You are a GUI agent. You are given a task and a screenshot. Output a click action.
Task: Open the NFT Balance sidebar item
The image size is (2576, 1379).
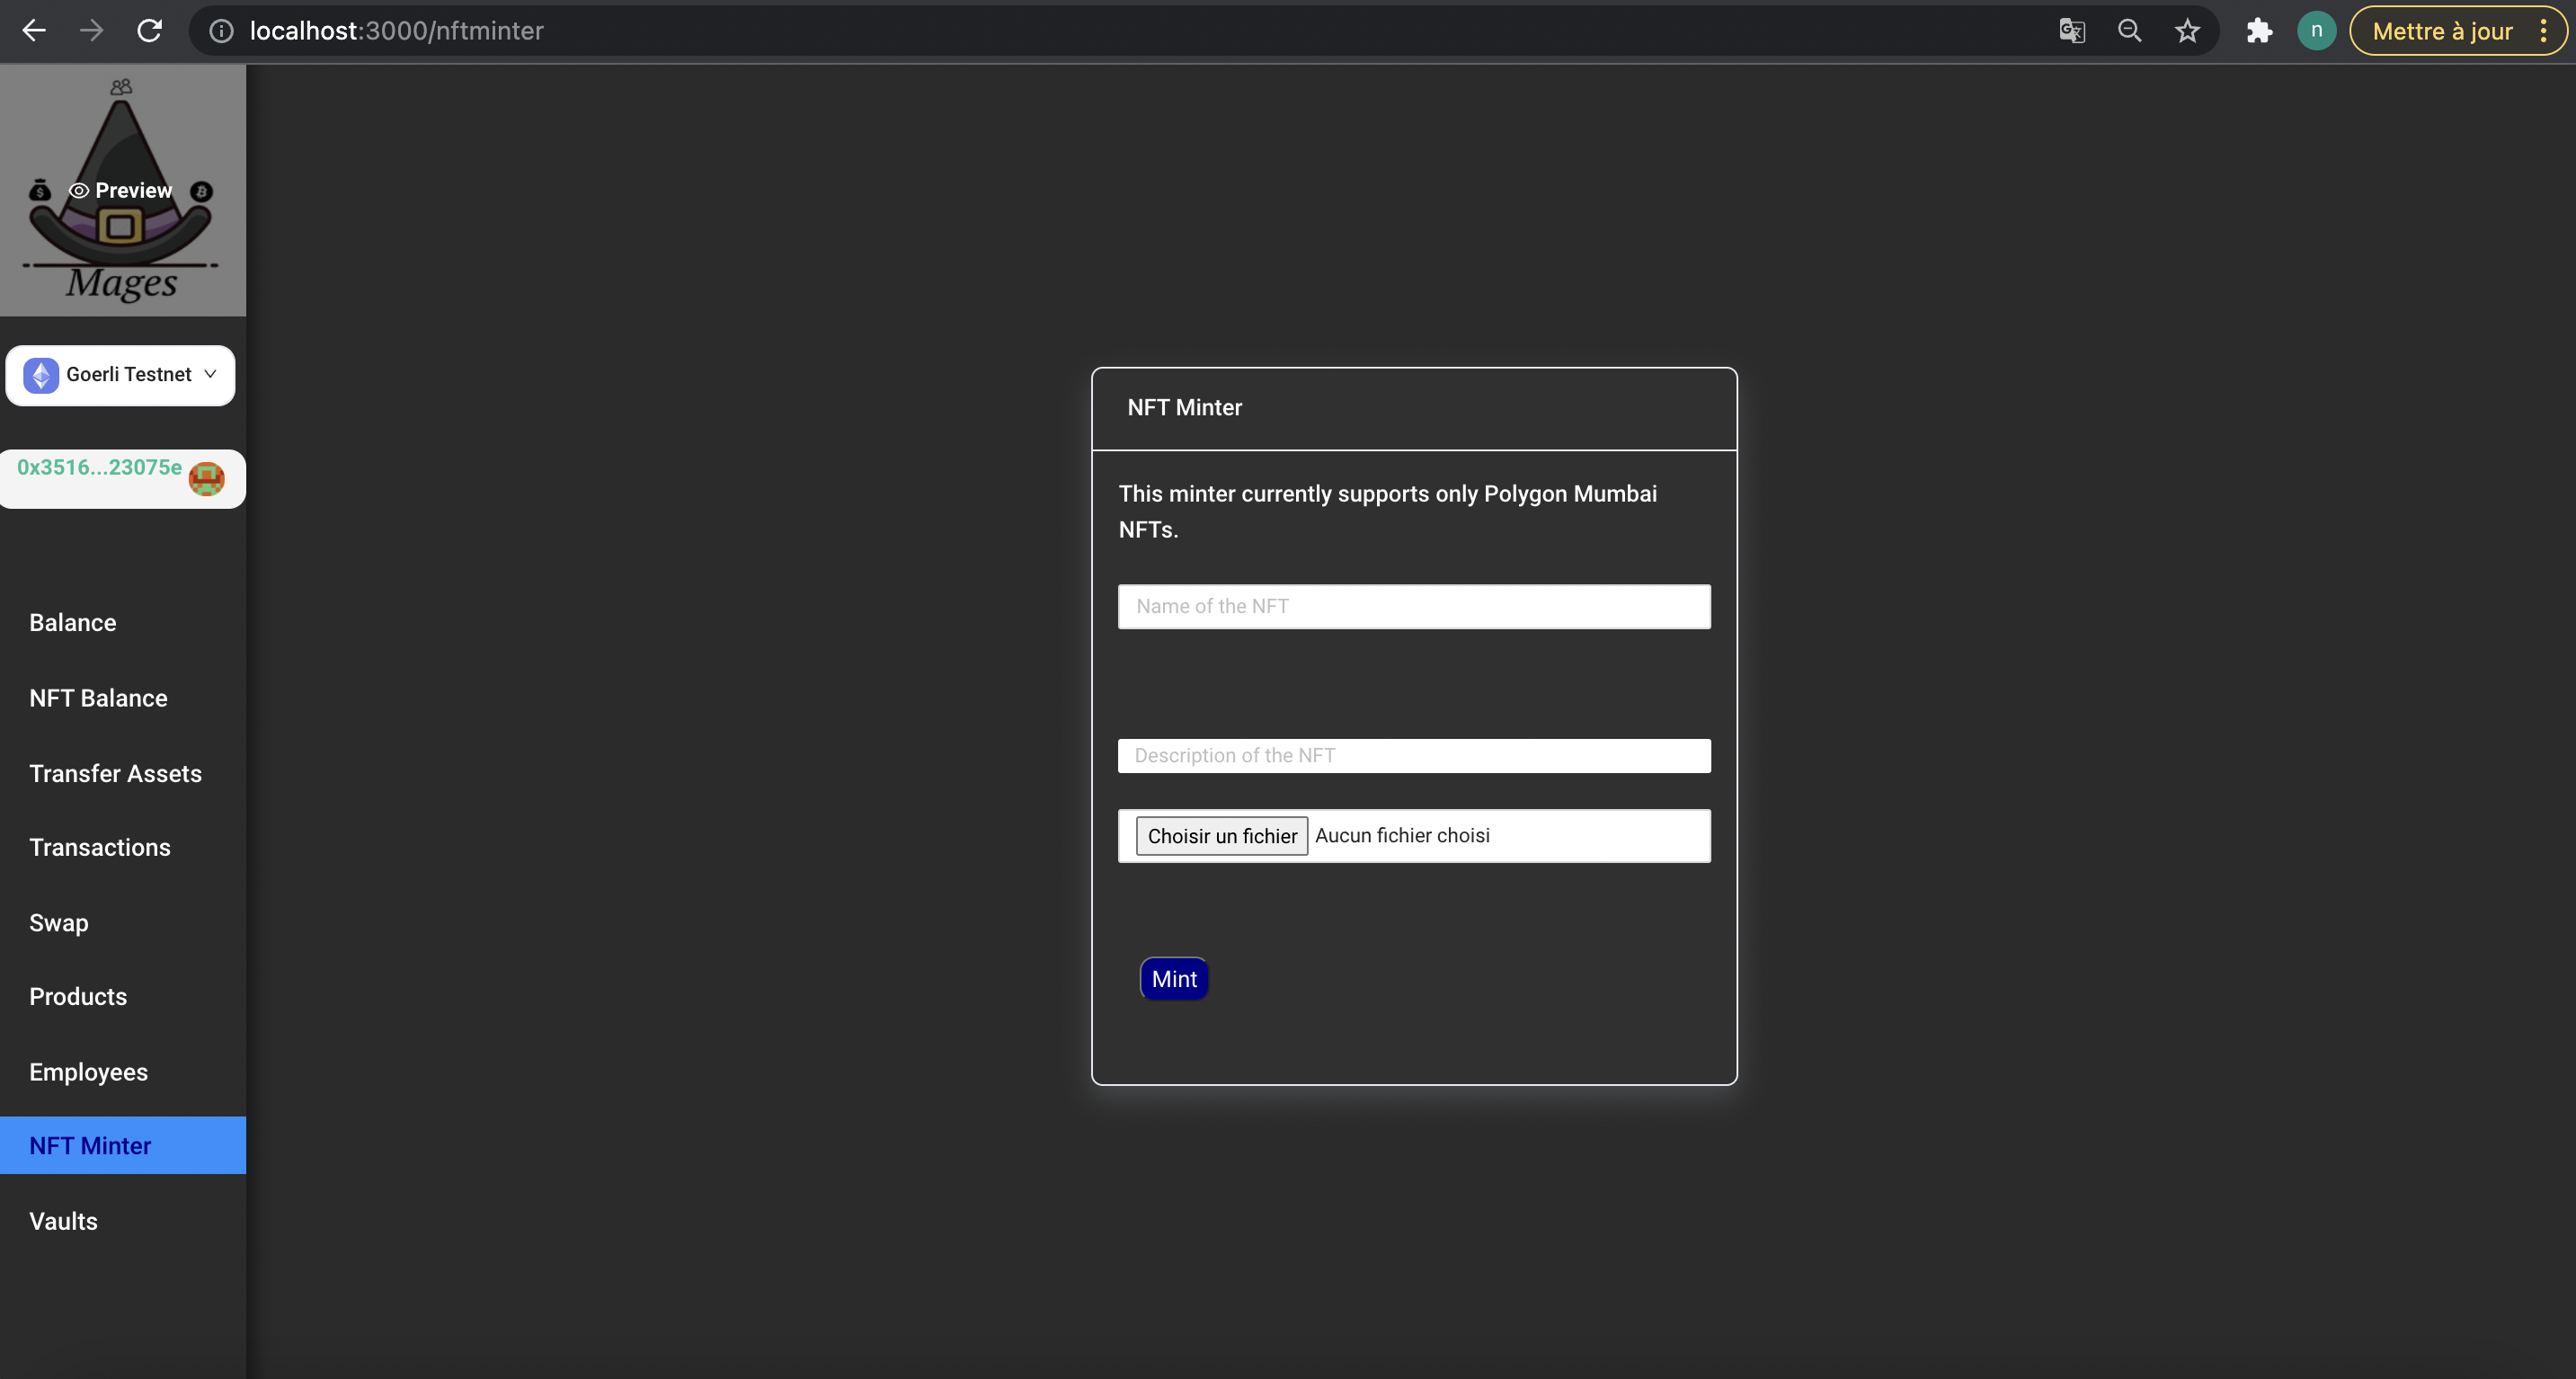coord(98,698)
